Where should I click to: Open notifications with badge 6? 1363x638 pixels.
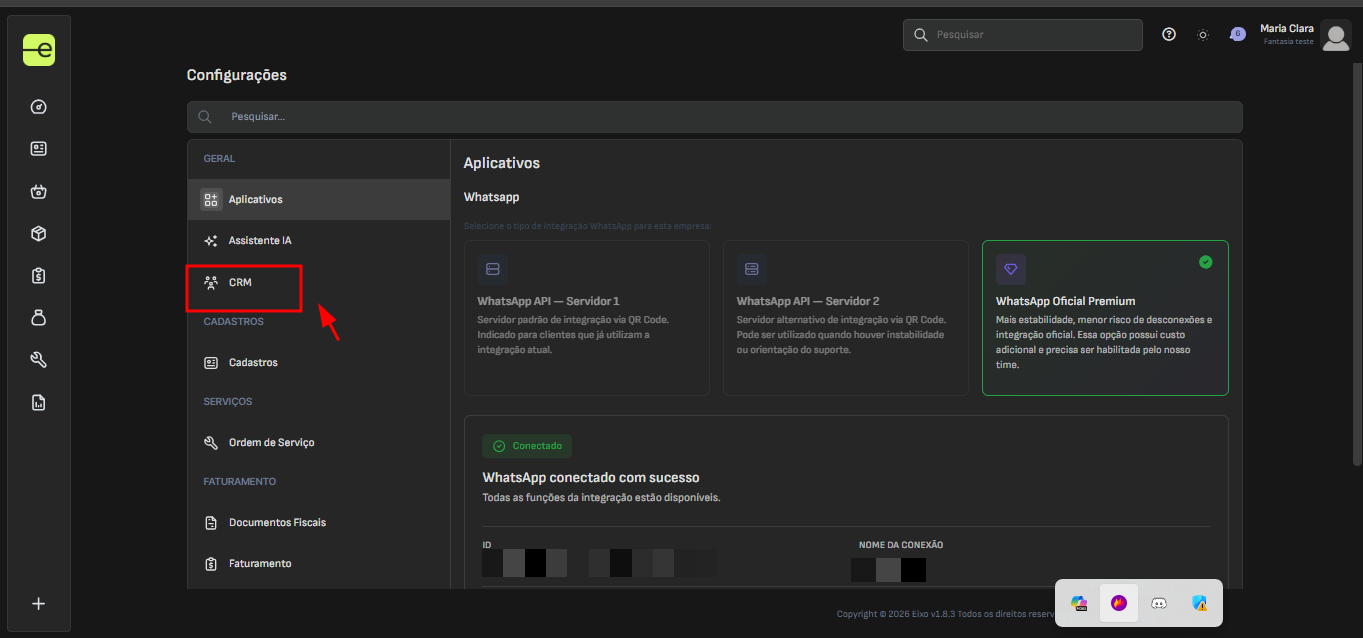click(1236, 34)
